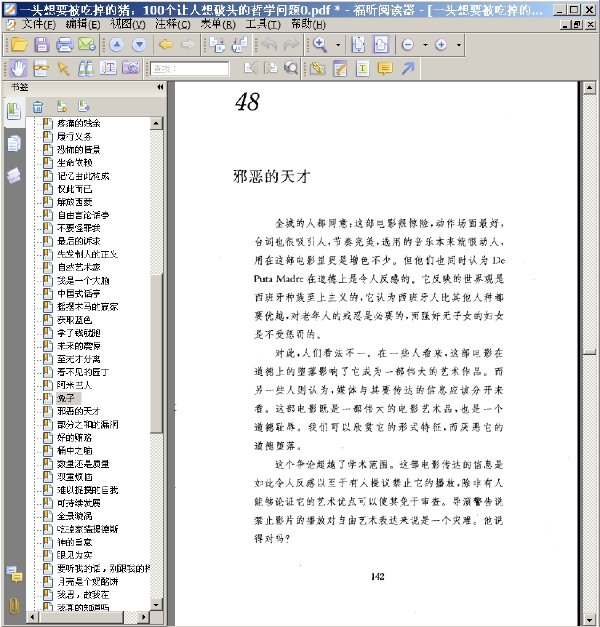Click the zoom out minus button
The image size is (600, 627).
click(x=408, y=44)
